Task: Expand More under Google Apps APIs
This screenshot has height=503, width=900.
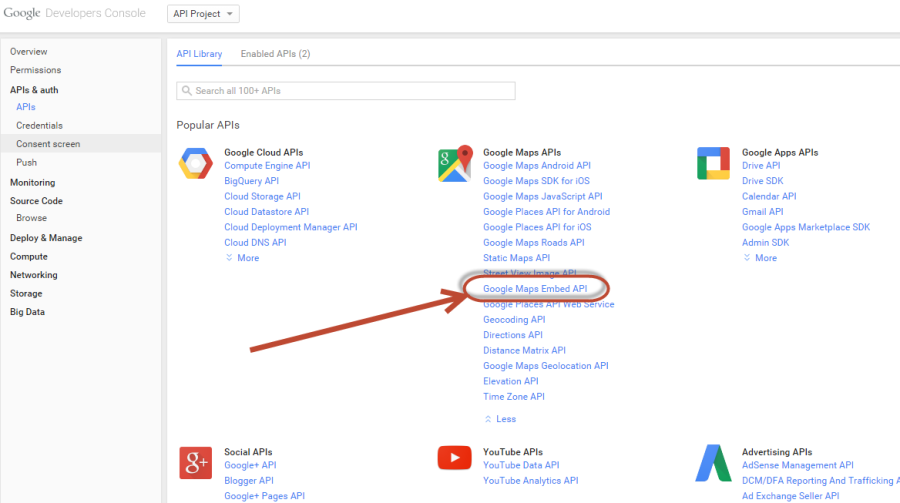Action: (760, 258)
